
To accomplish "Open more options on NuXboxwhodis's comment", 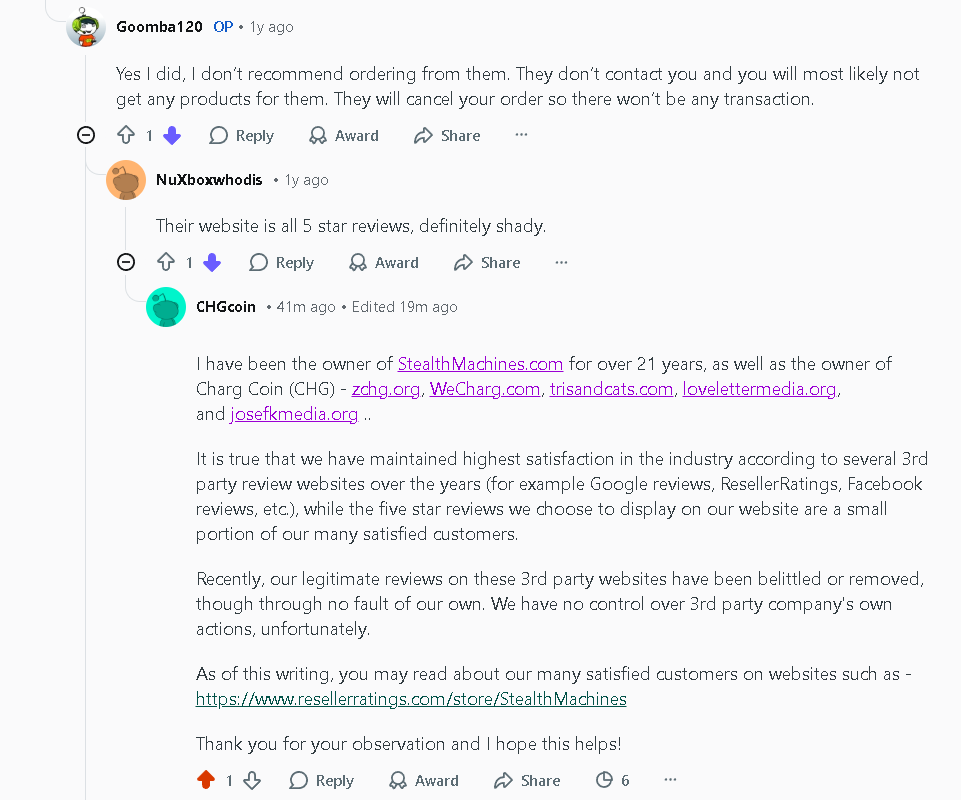I will coord(561,262).
